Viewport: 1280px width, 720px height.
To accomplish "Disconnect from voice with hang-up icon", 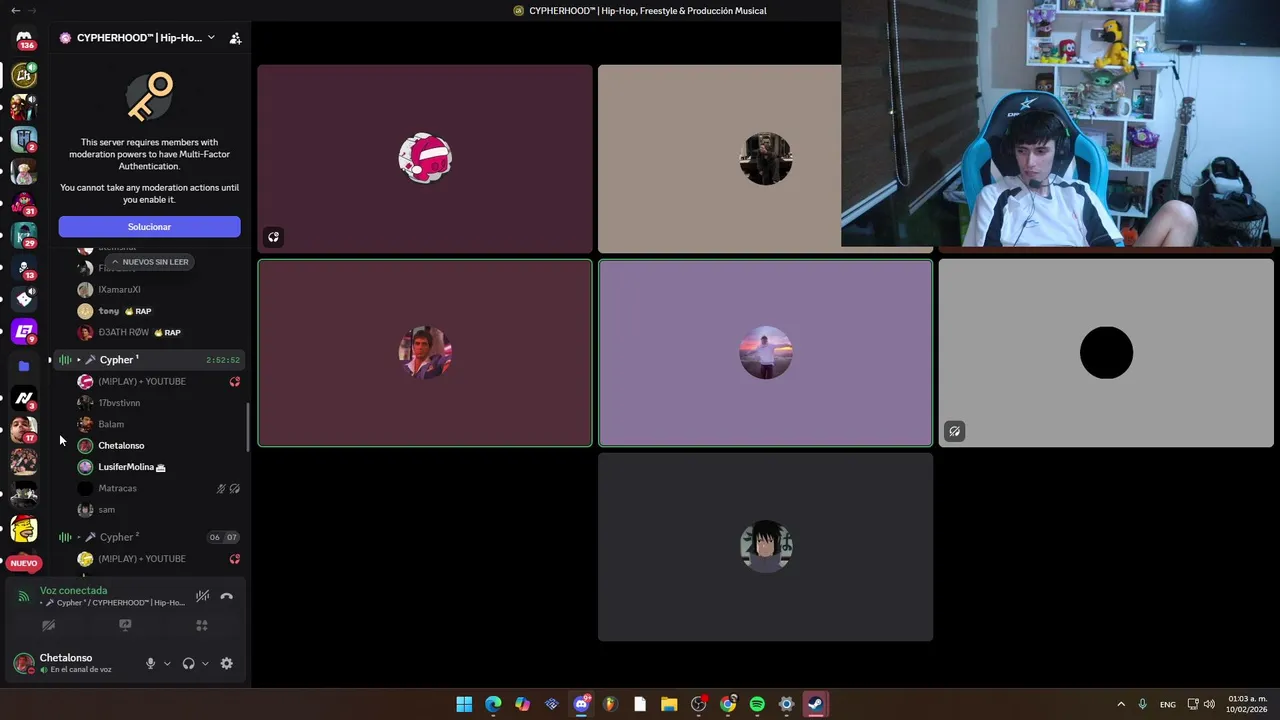I will [x=227, y=596].
